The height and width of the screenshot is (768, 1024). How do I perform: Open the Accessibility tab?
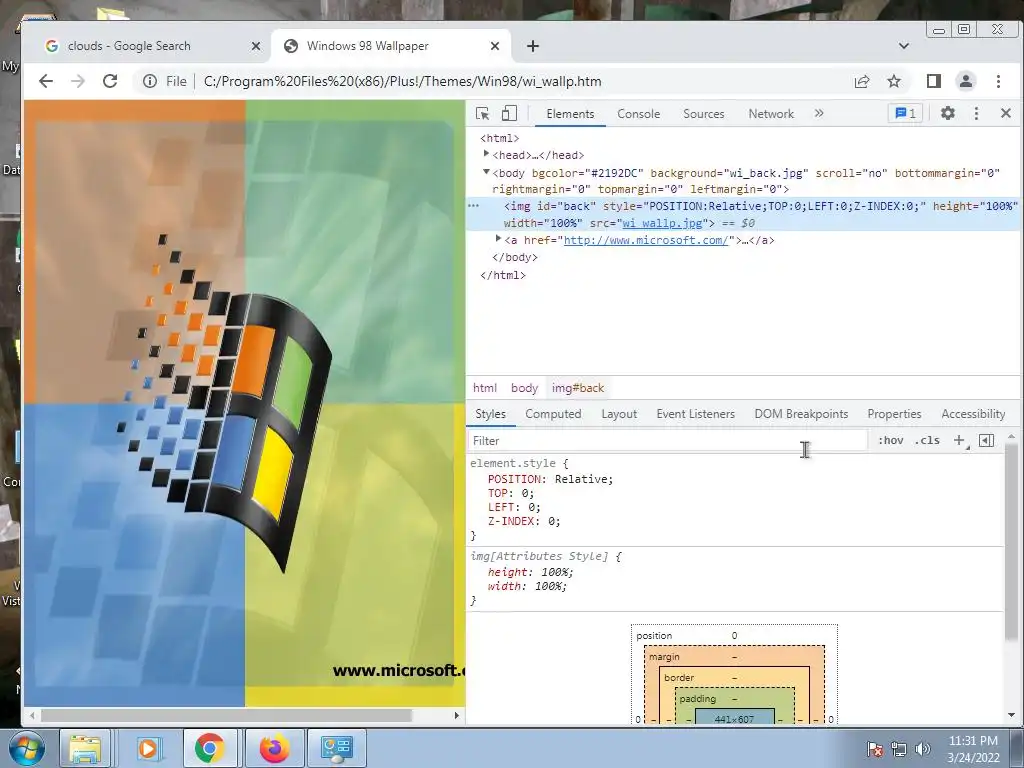pyautogui.click(x=973, y=414)
